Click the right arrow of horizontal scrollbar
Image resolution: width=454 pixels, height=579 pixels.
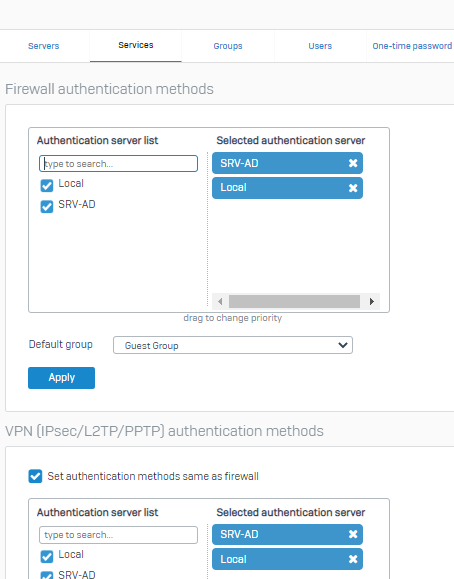(372, 301)
